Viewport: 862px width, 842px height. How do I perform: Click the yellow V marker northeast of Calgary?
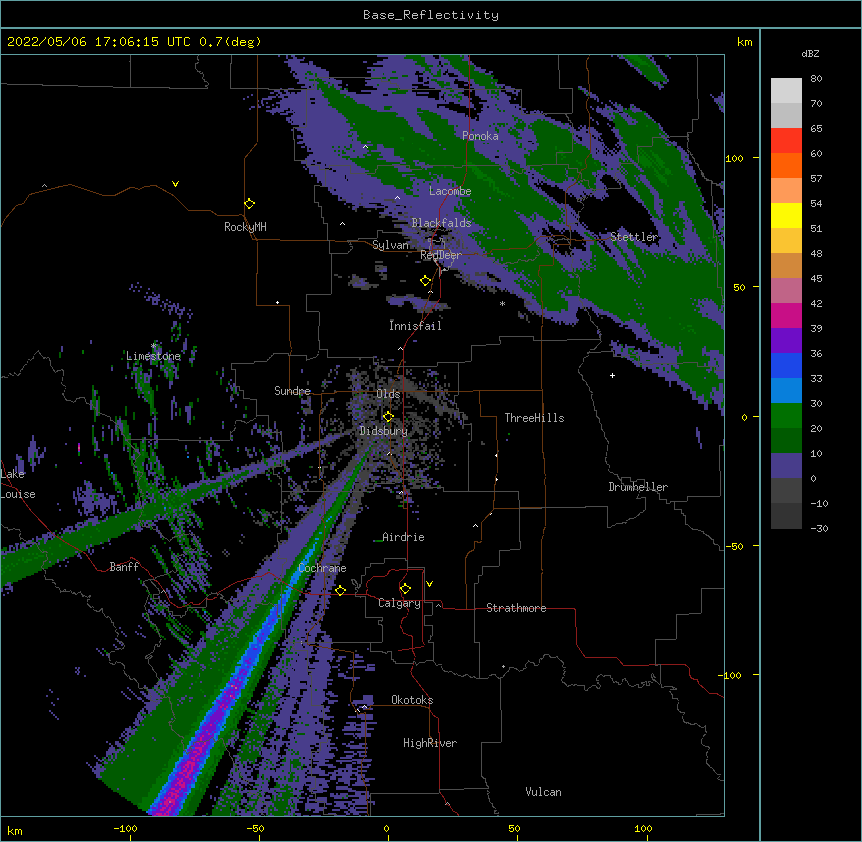click(x=429, y=584)
